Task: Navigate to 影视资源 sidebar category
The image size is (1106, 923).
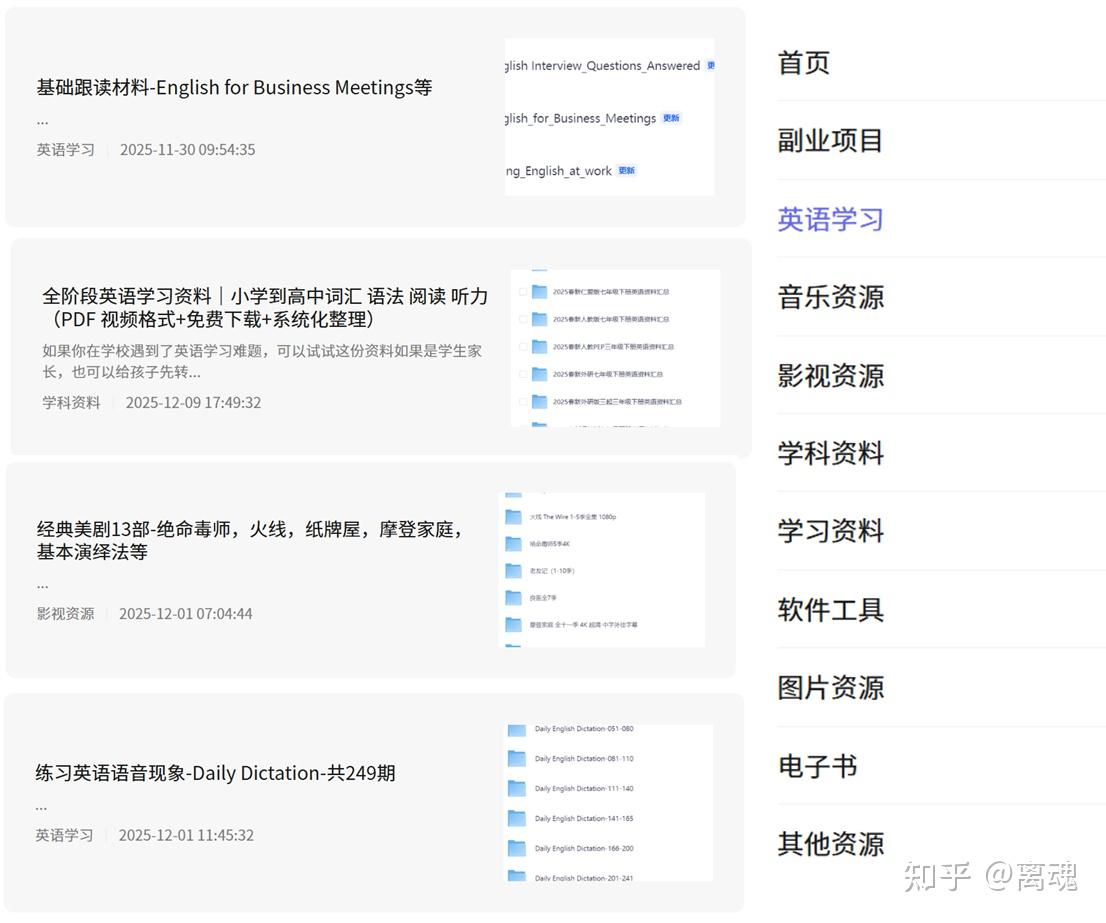Action: pos(830,375)
